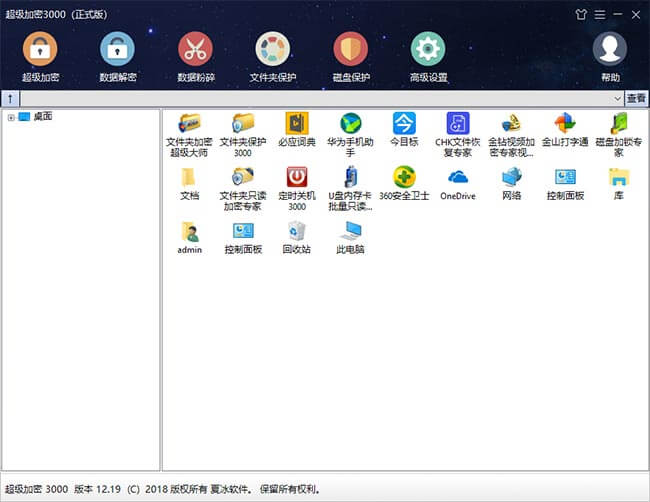Screen dimensions: 650x502
Task: Open the address bar dropdown arrow
Action: pyautogui.click(x=617, y=99)
